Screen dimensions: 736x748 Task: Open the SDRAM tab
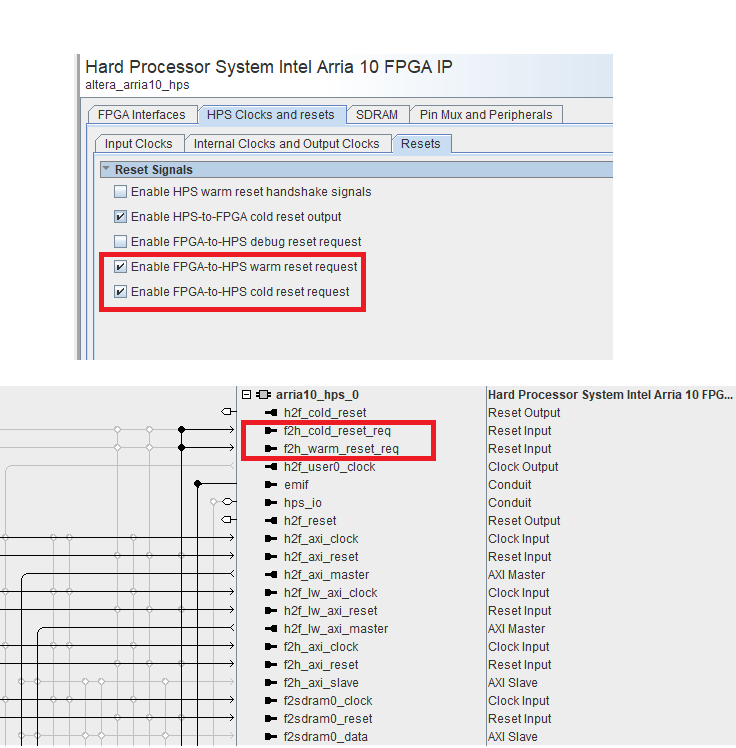[x=377, y=115]
